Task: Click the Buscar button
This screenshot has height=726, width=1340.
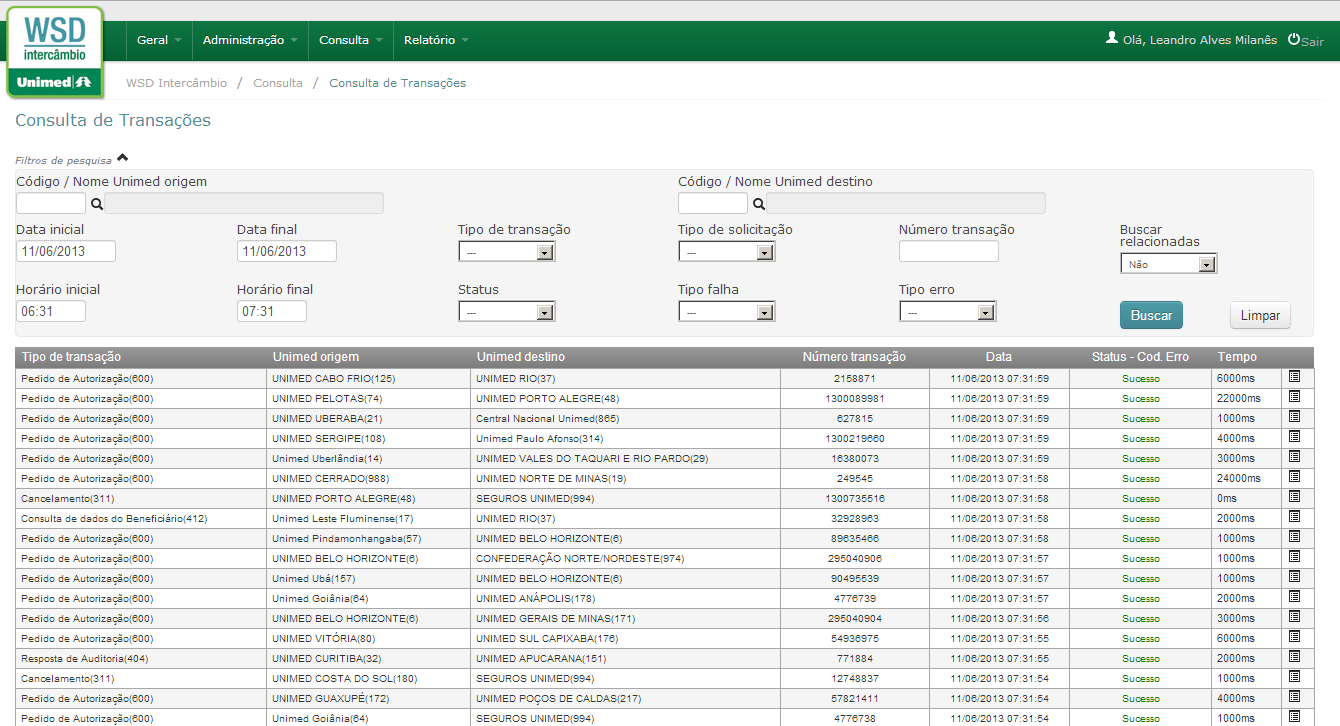Action: pyautogui.click(x=1151, y=315)
